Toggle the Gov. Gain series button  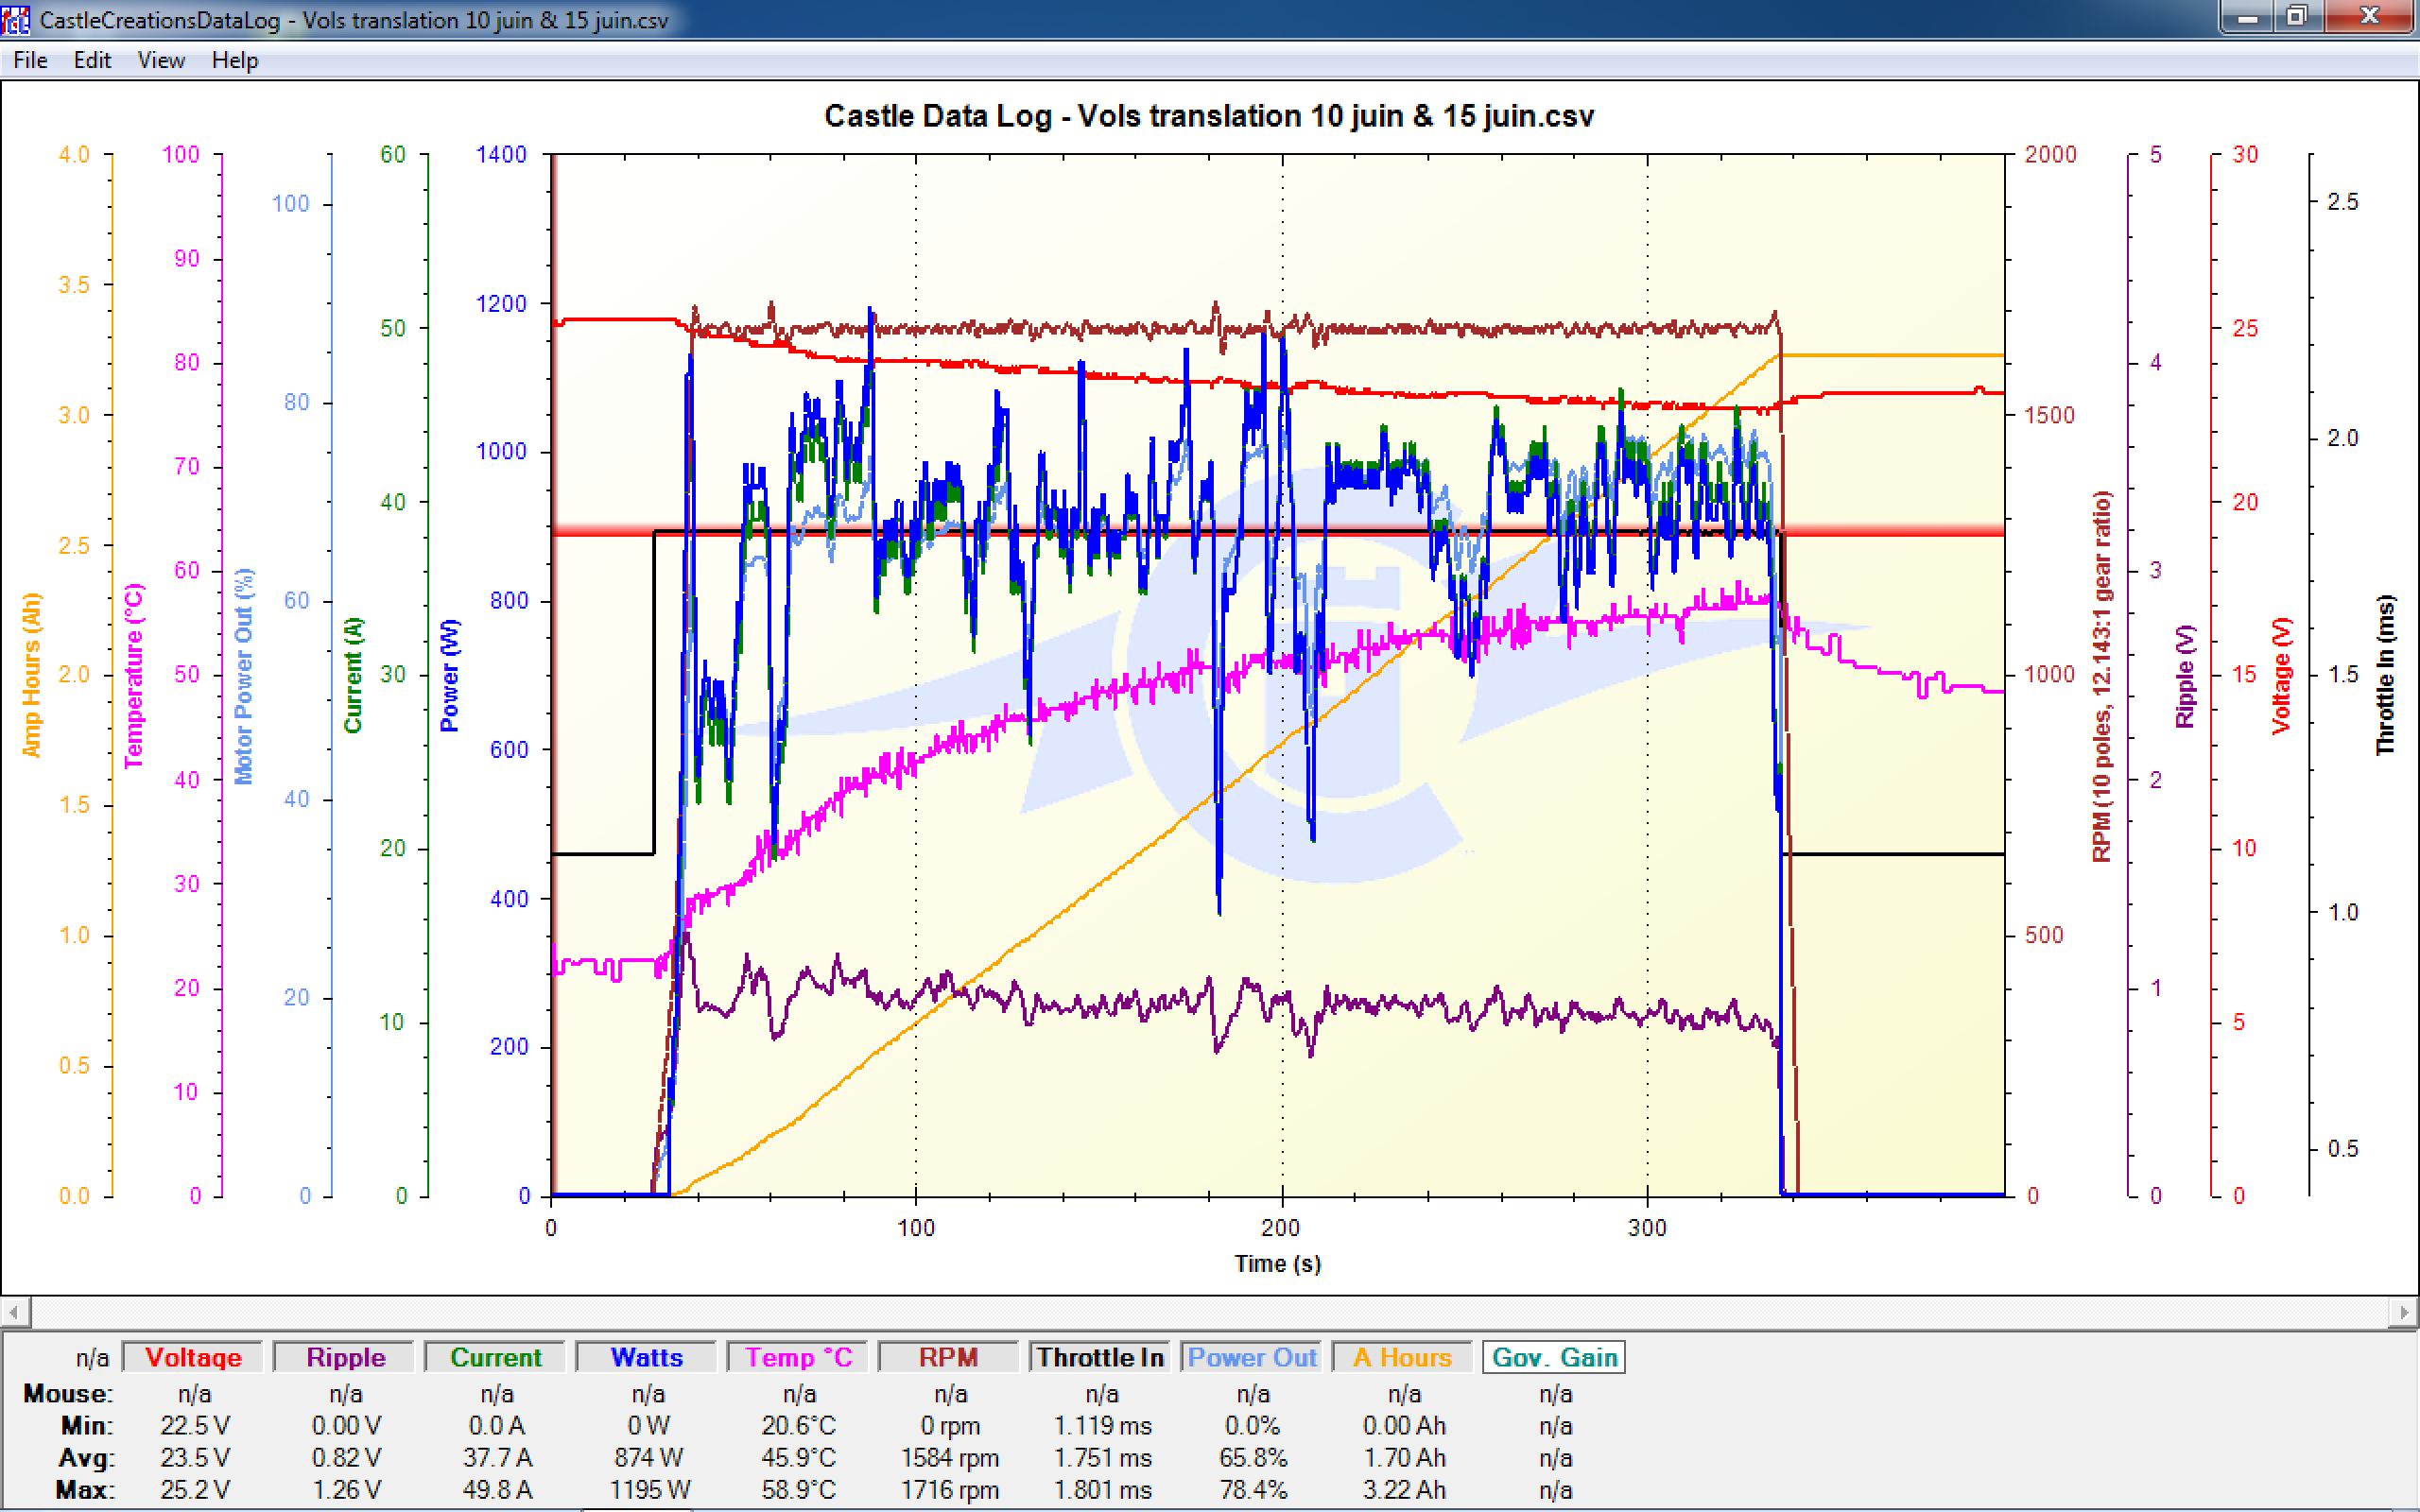pos(1554,1357)
